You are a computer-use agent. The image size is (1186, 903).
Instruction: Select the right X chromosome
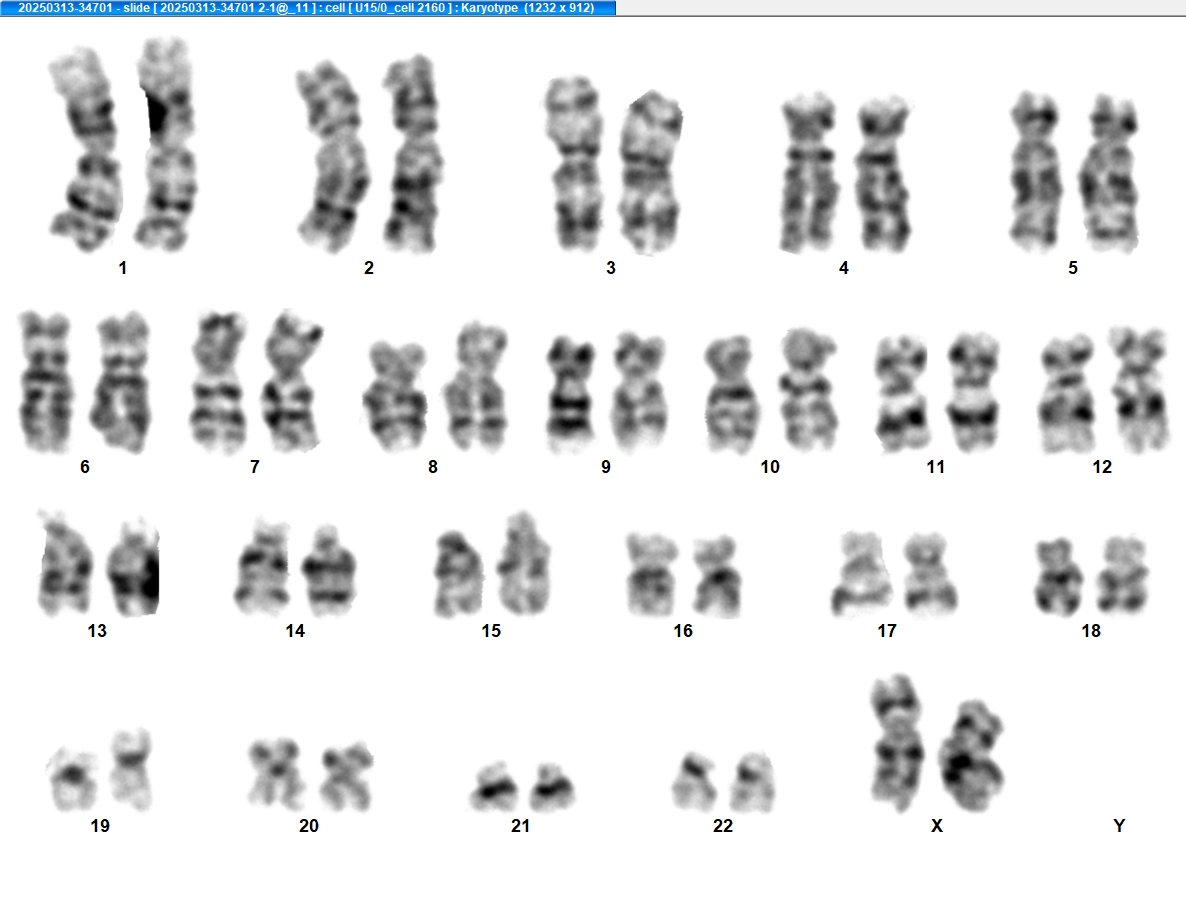972,756
